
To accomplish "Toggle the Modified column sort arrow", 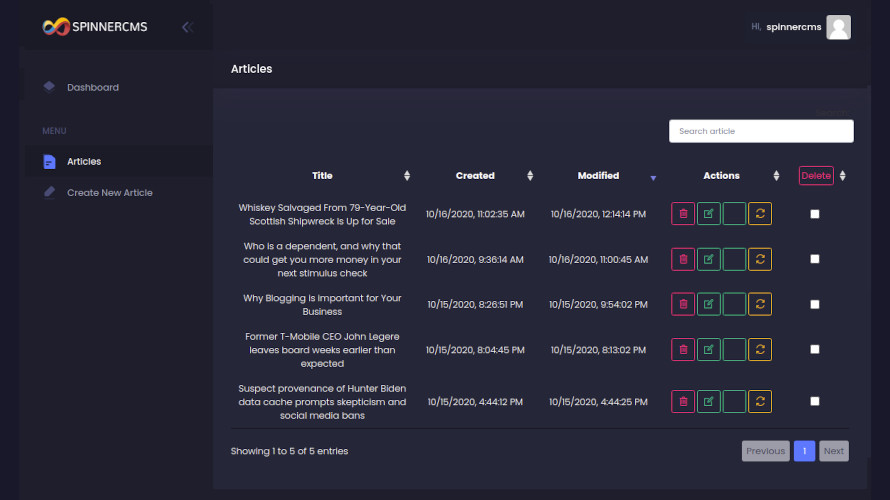I will tap(653, 178).
